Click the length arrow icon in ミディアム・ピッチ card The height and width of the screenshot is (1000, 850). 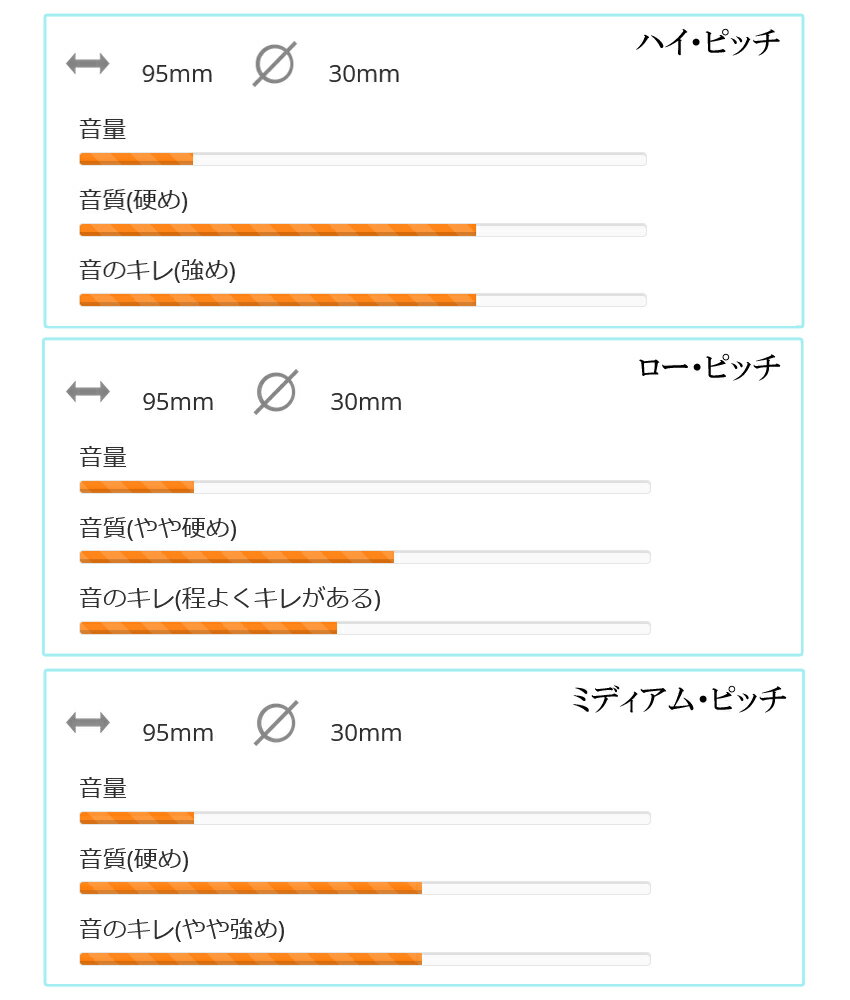88,722
